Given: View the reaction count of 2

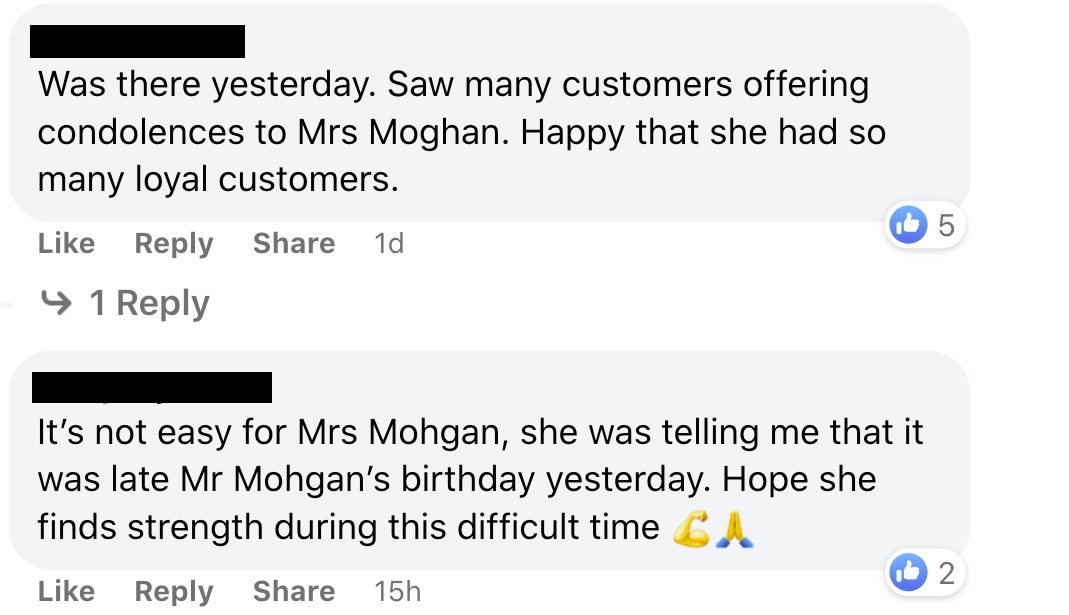Looking at the screenshot, I should (946, 573).
